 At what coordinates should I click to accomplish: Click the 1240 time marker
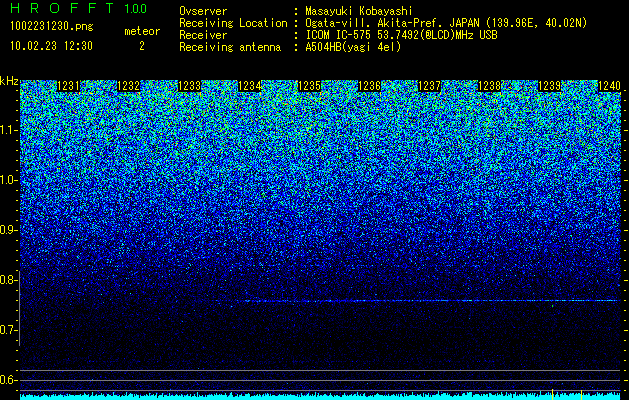click(609, 86)
